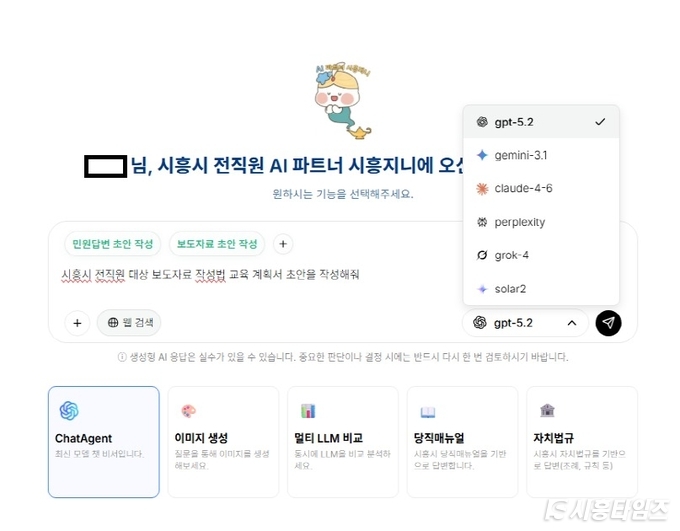The image size is (680, 531).
Task: Toggle the 웹 검색 web search option
Action: 129,322
